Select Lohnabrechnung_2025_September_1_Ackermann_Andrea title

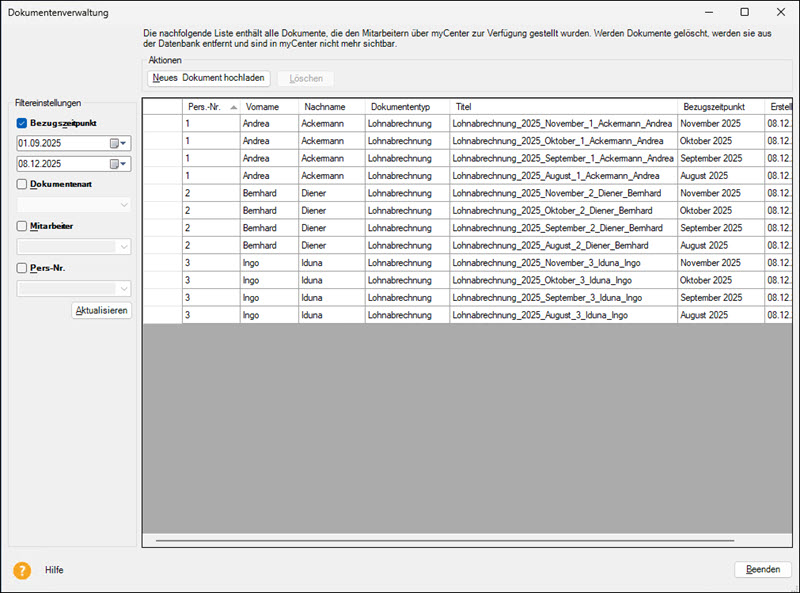click(563, 158)
